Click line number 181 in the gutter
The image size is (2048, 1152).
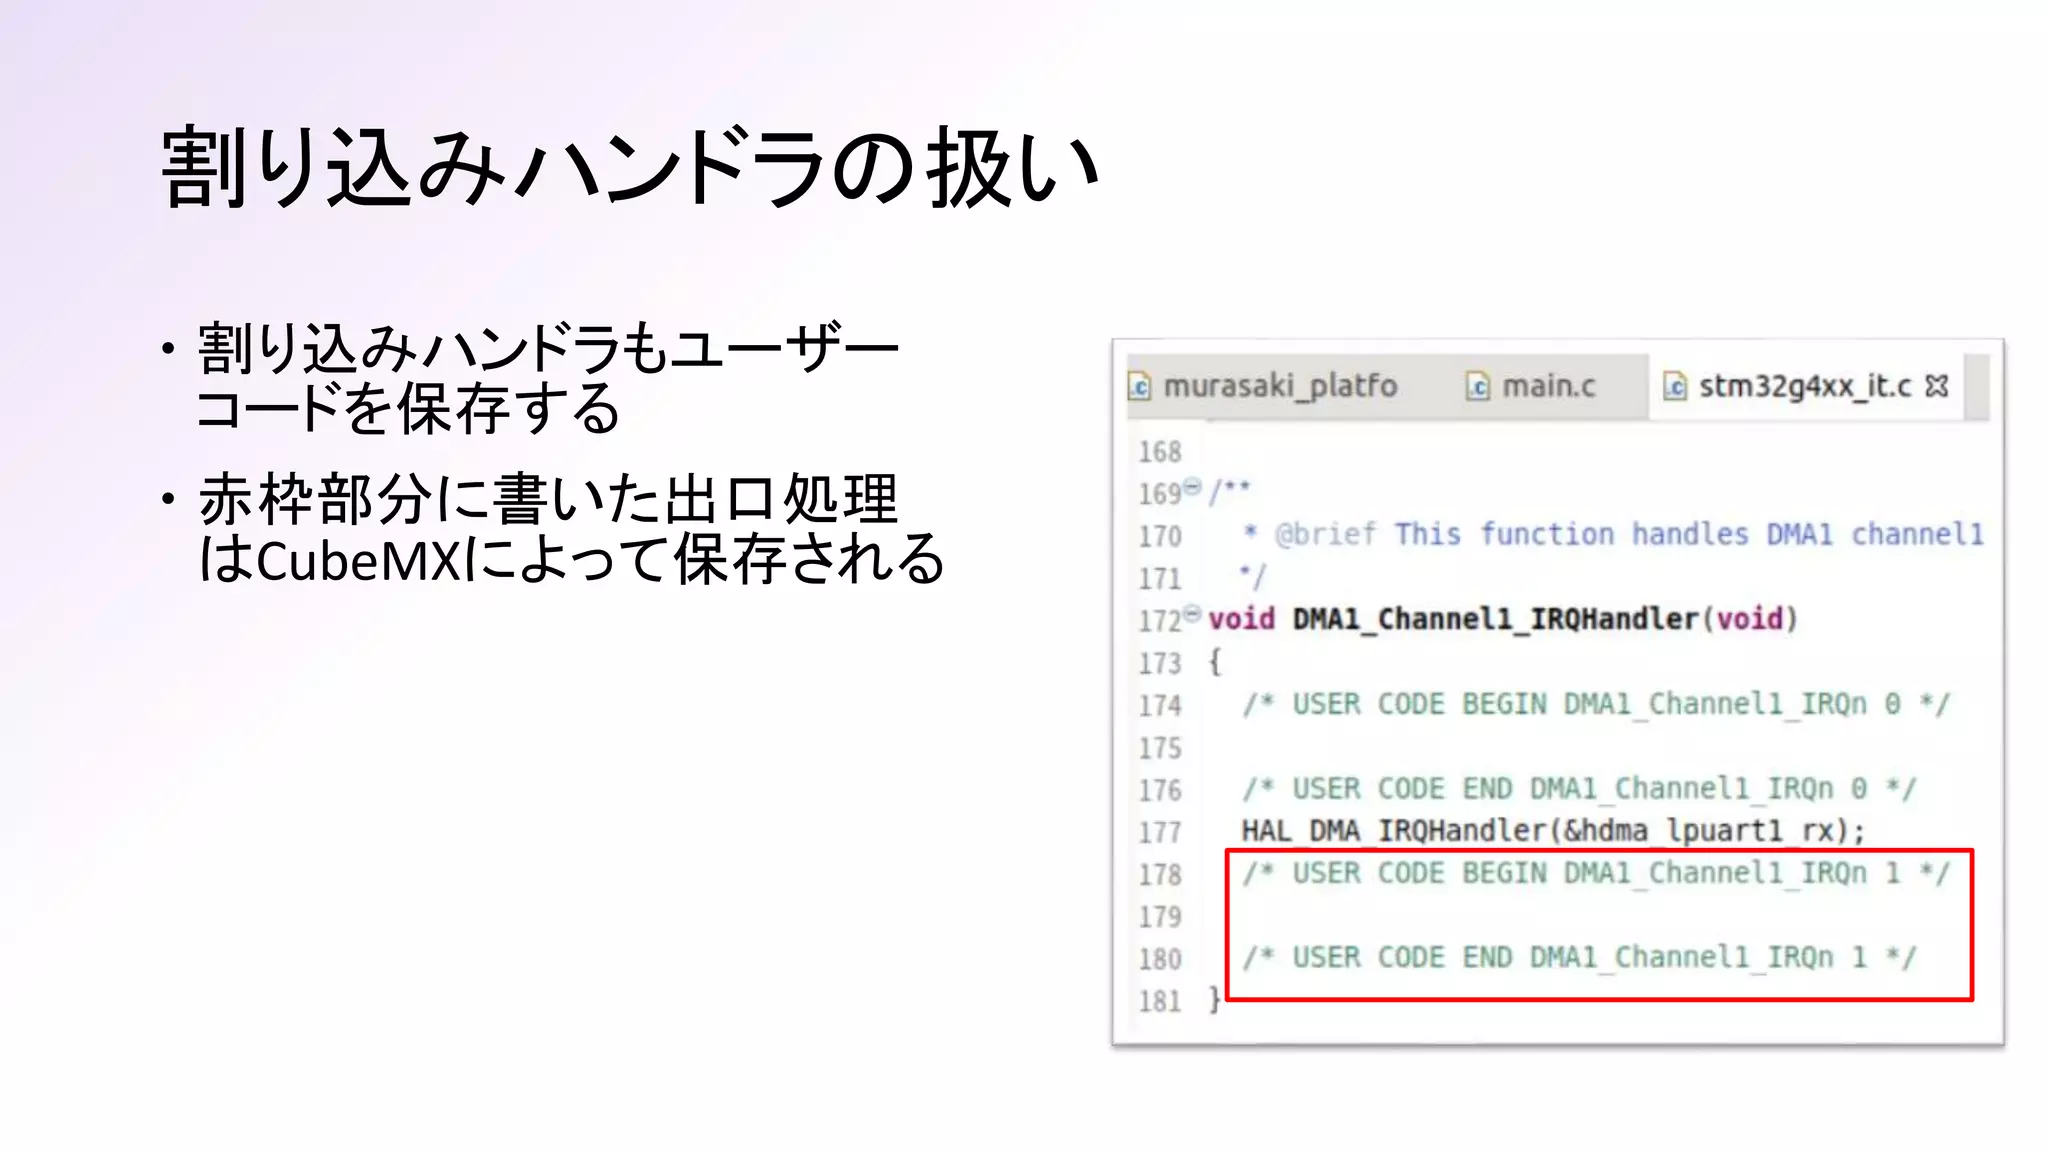1160,1002
